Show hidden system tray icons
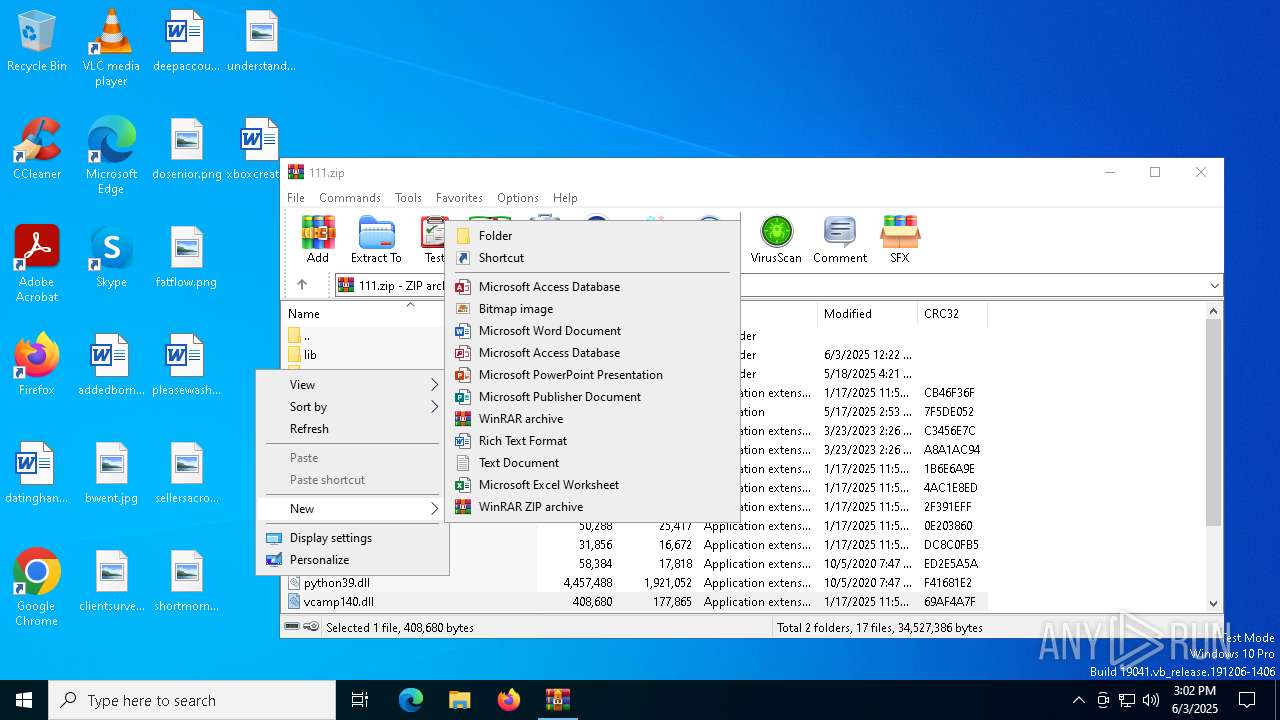Screen dimensions: 1280x720 1078,700
